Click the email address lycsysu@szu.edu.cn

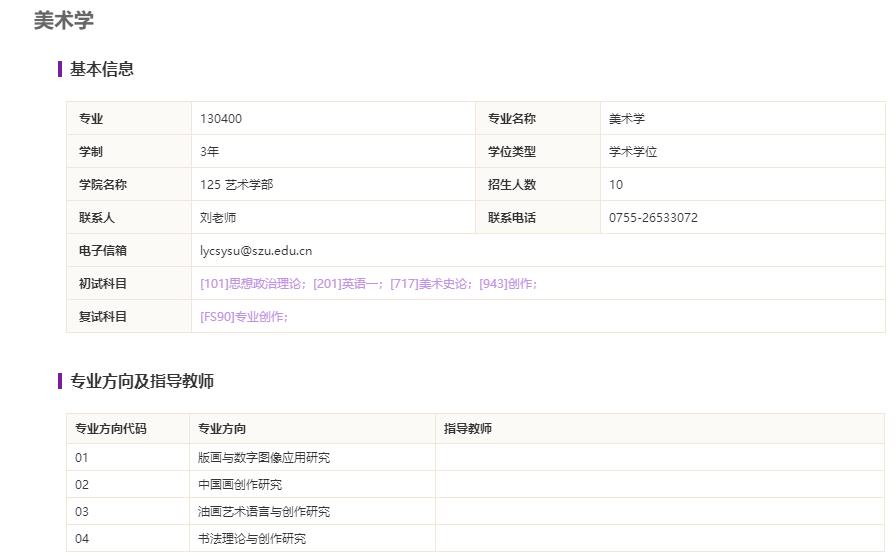[256, 251]
